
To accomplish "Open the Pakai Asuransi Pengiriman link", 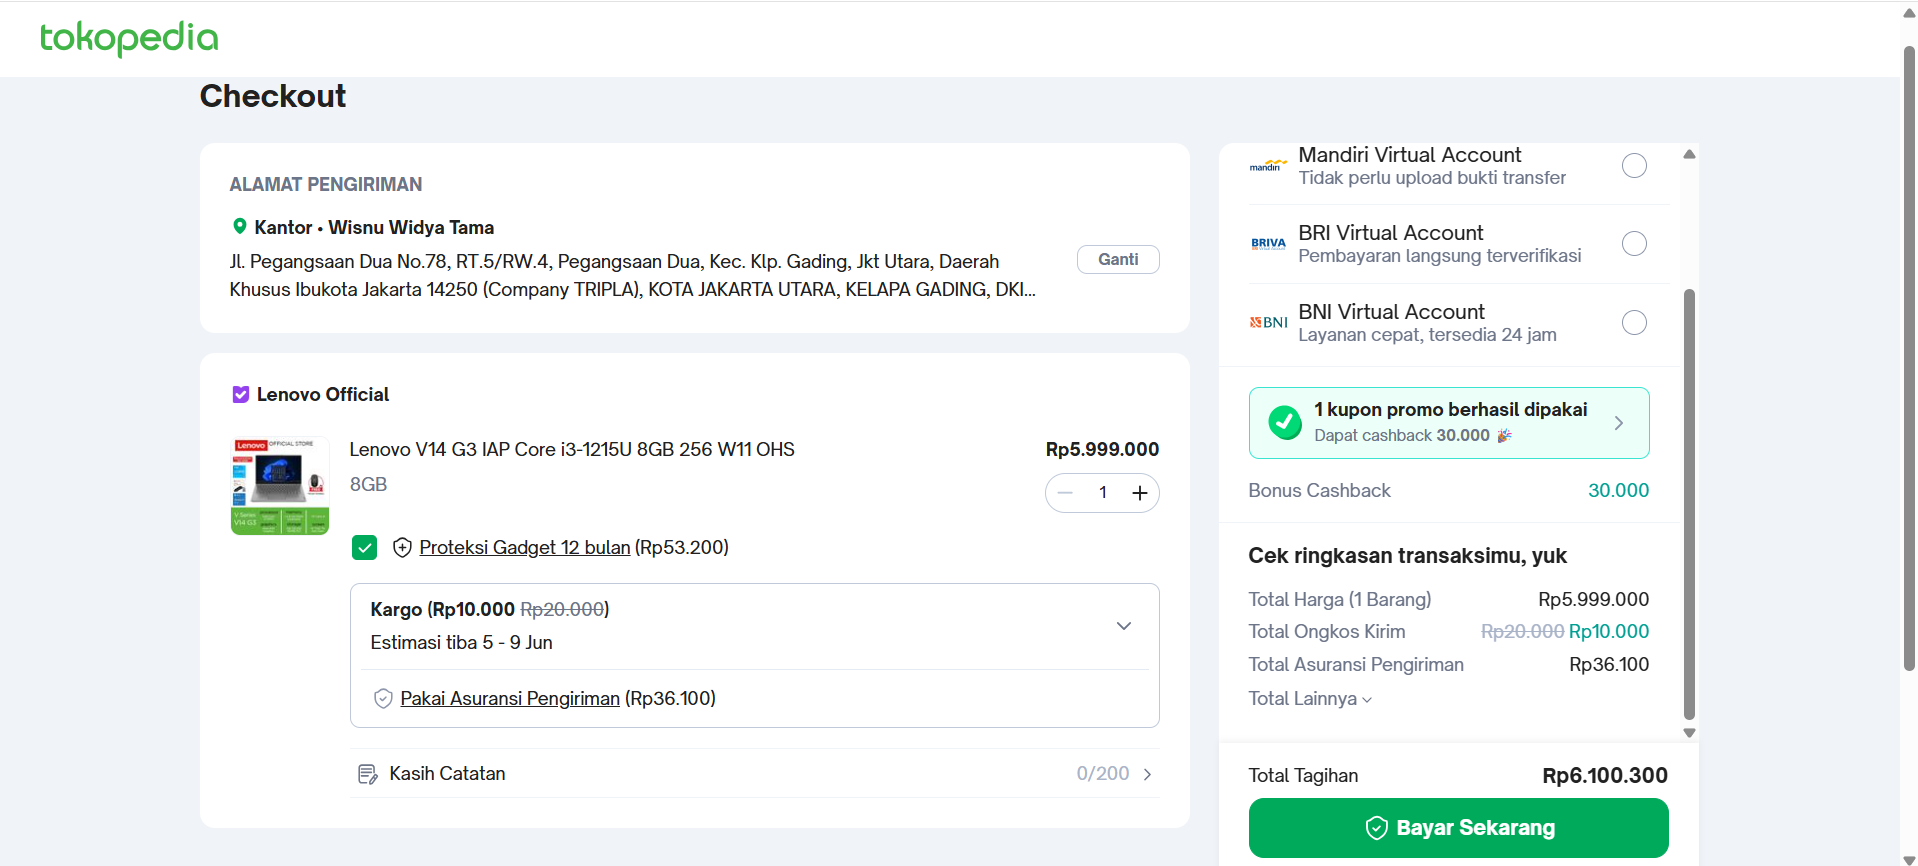I will [x=510, y=698].
